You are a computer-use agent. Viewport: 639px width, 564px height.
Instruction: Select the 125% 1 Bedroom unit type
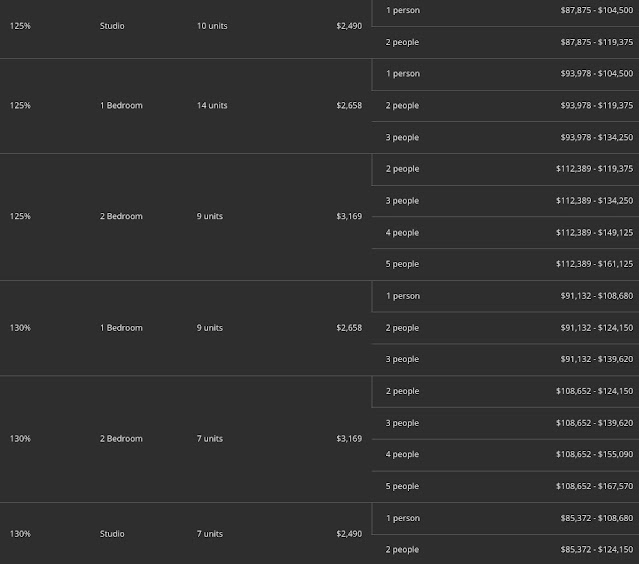[121, 106]
